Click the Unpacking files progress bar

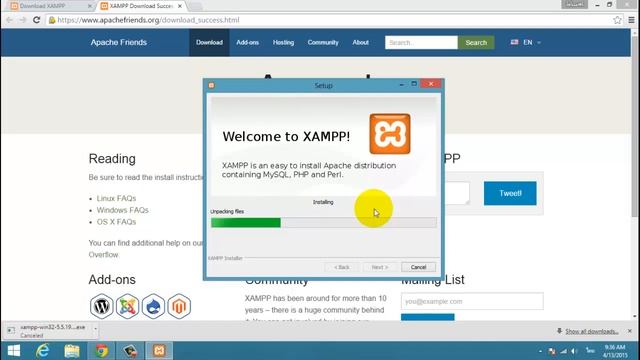(x=323, y=222)
